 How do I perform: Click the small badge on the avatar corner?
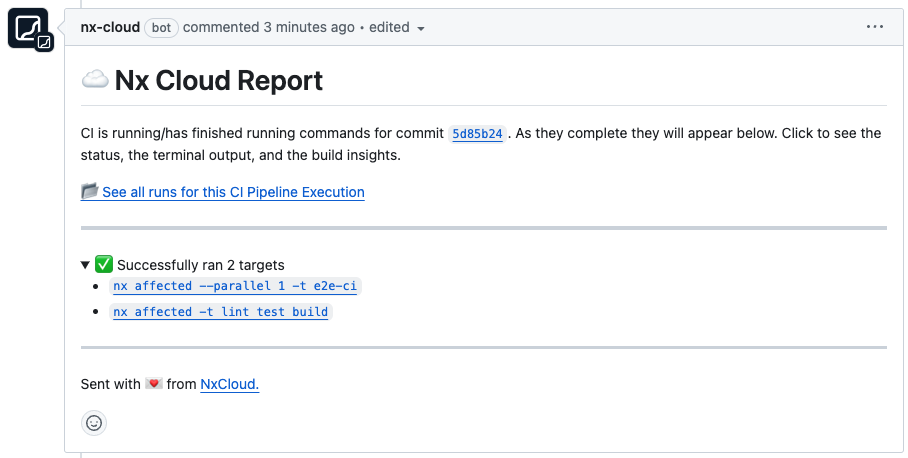(44, 42)
